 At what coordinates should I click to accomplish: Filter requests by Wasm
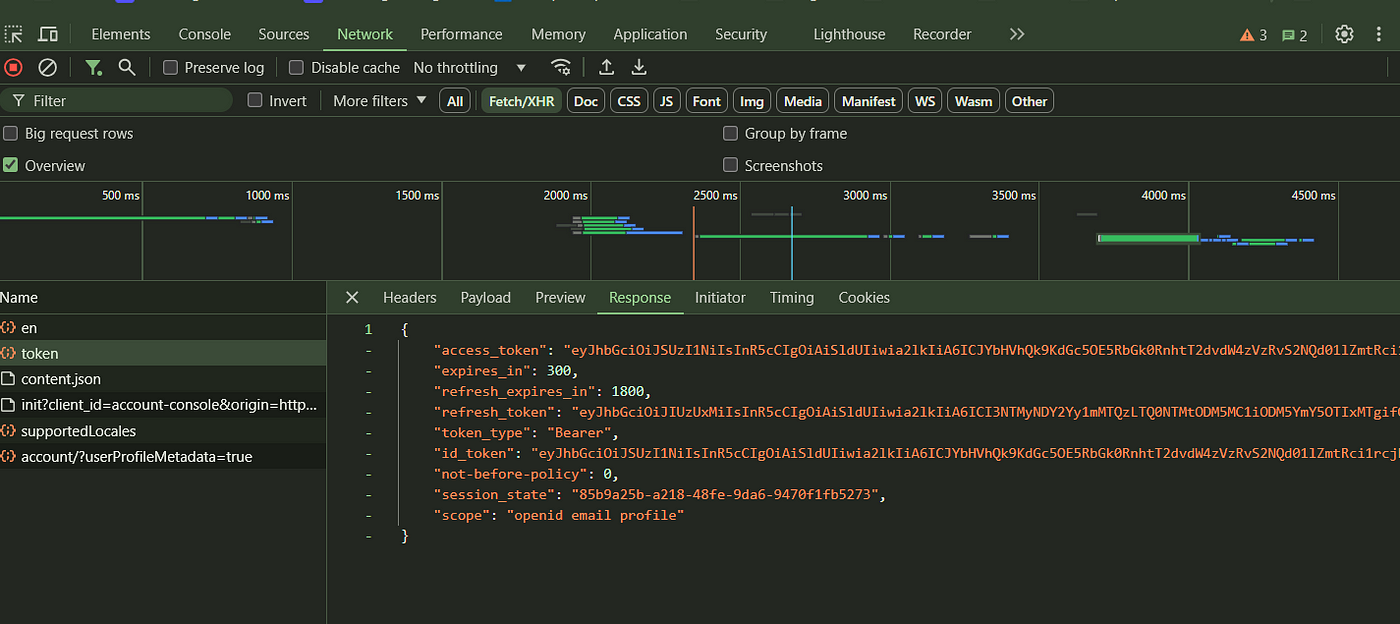974,101
